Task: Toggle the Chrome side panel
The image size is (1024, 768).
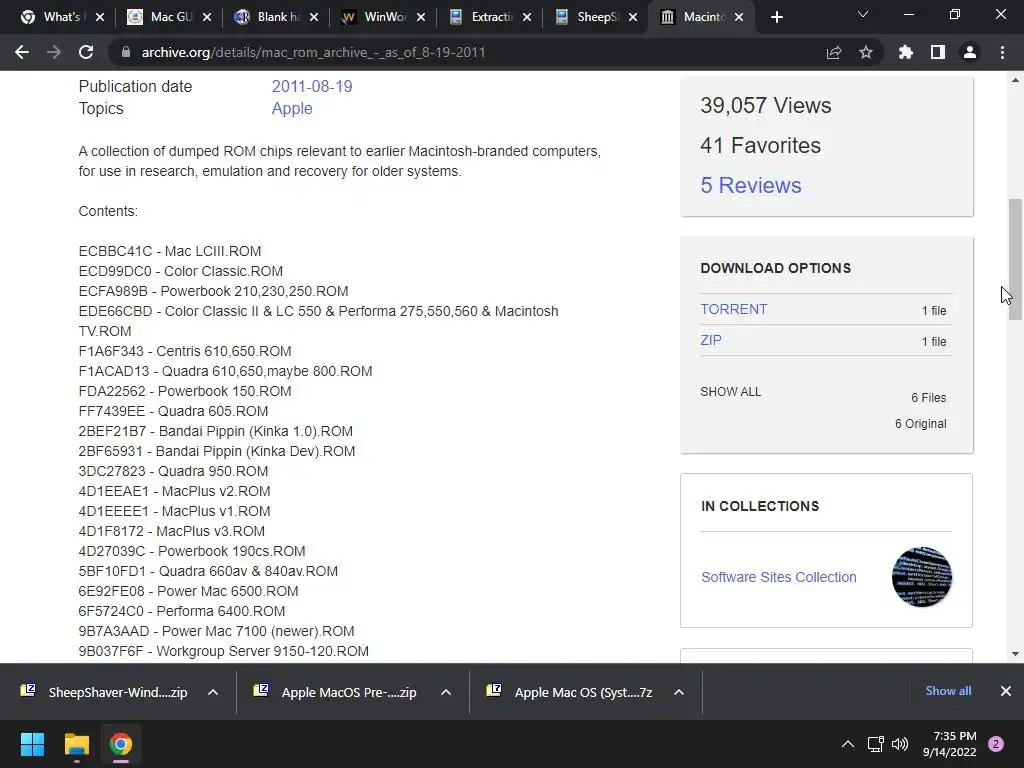Action: pos(938,52)
